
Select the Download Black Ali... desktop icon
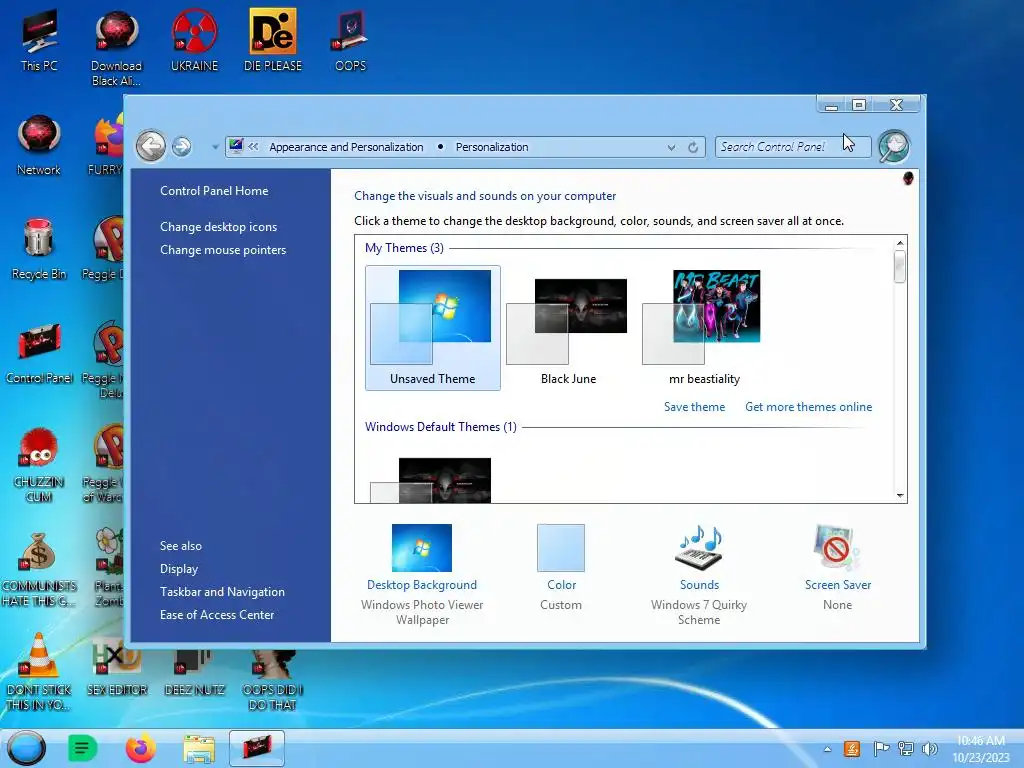tap(116, 49)
